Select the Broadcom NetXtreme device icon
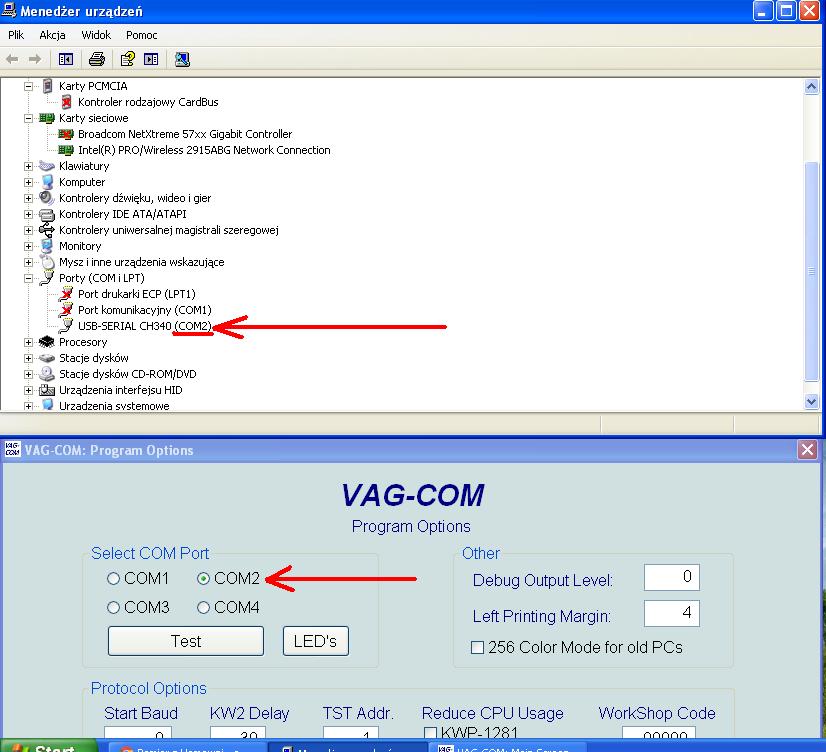 point(66,134)
